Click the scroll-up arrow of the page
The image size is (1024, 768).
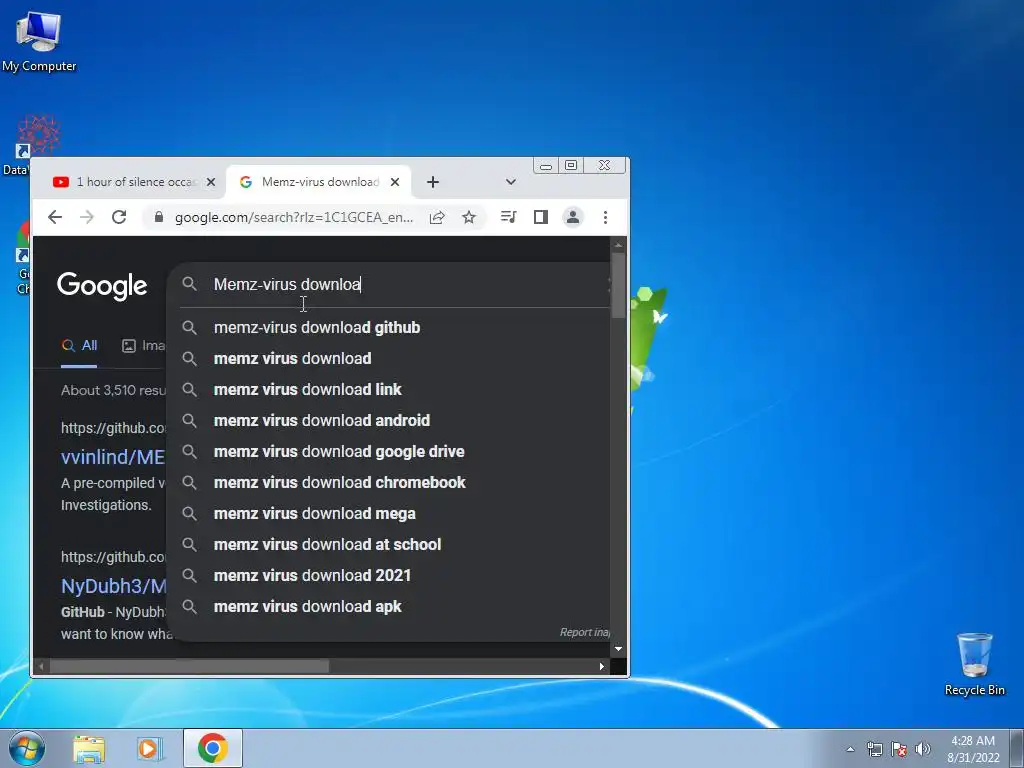click(618, 245)
